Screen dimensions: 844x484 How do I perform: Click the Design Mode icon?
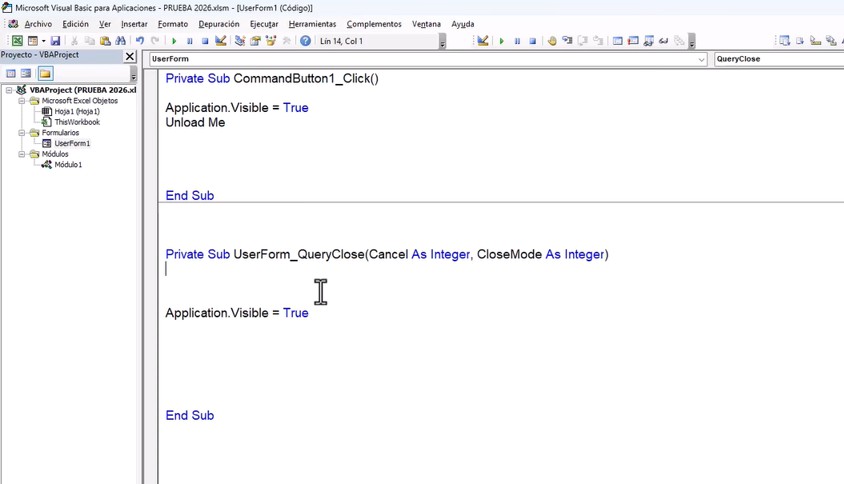coord(221,41)
